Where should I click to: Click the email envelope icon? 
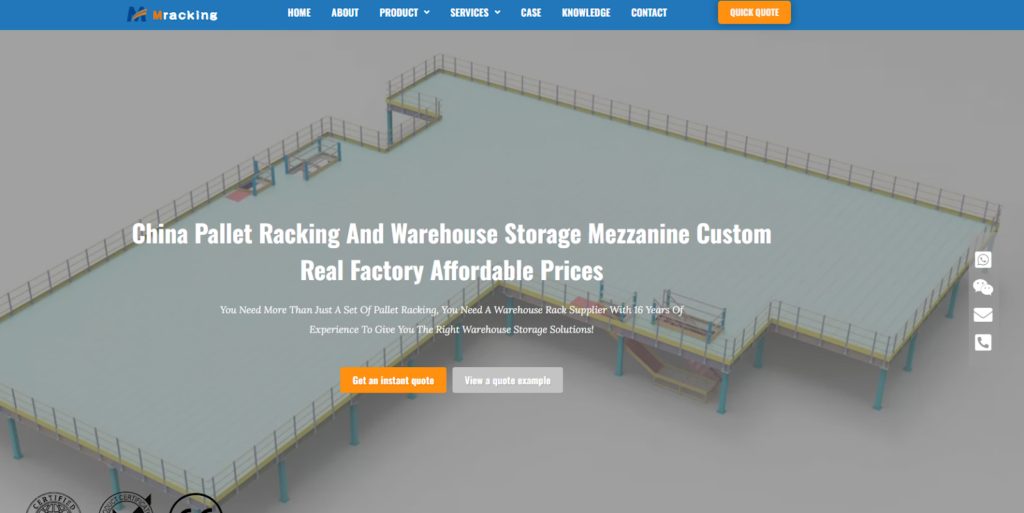pos(983,315)
